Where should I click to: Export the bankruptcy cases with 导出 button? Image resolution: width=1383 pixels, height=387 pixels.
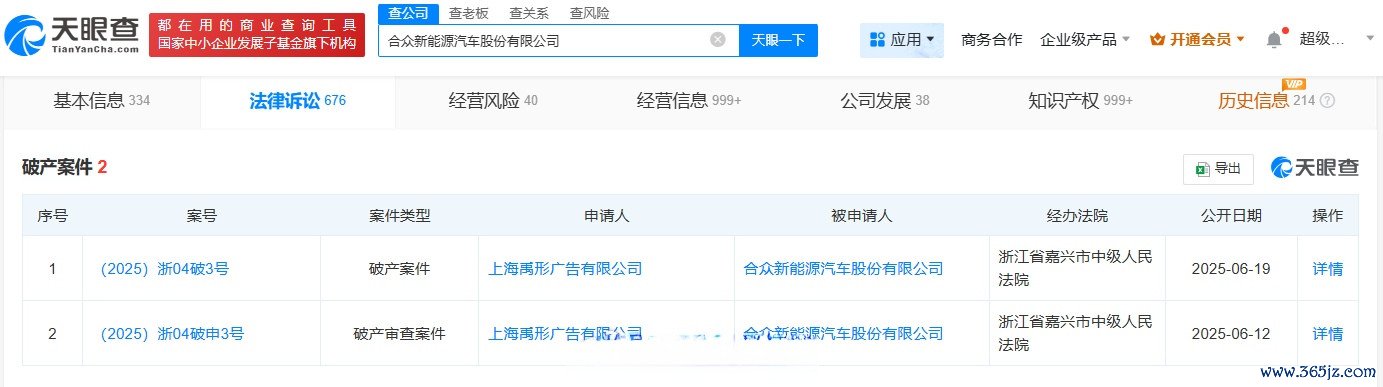pos(1218,169)
